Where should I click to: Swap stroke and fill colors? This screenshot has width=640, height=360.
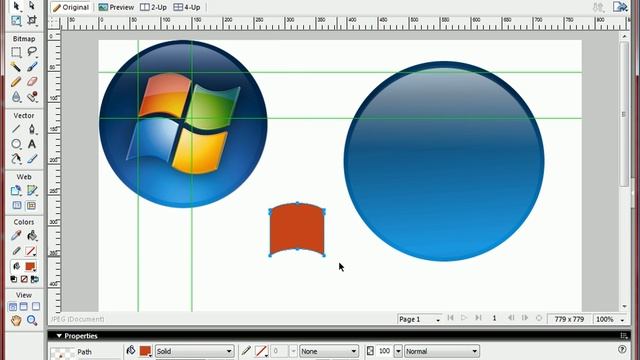click(35, 279)
